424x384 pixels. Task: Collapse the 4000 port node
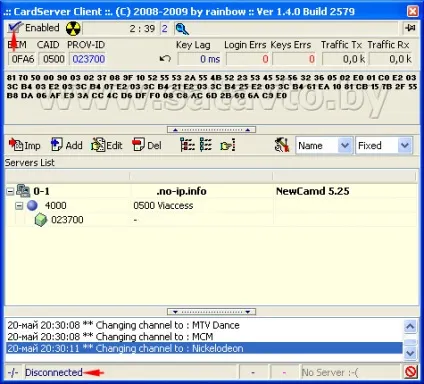click(19, 206)
